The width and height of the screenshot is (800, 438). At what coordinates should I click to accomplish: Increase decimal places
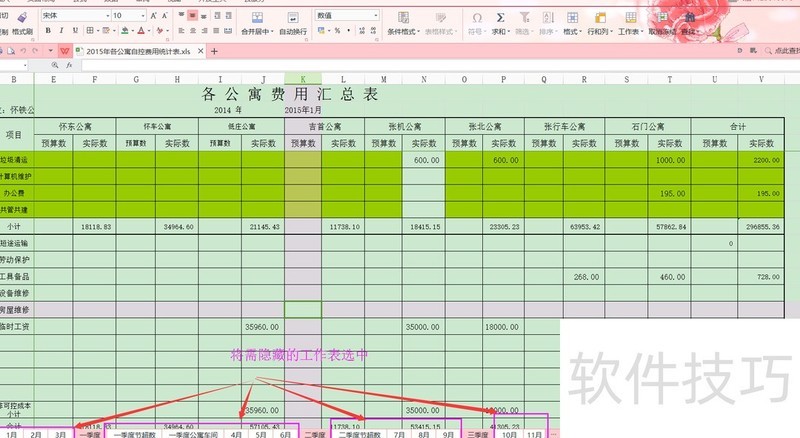point(362,31)
